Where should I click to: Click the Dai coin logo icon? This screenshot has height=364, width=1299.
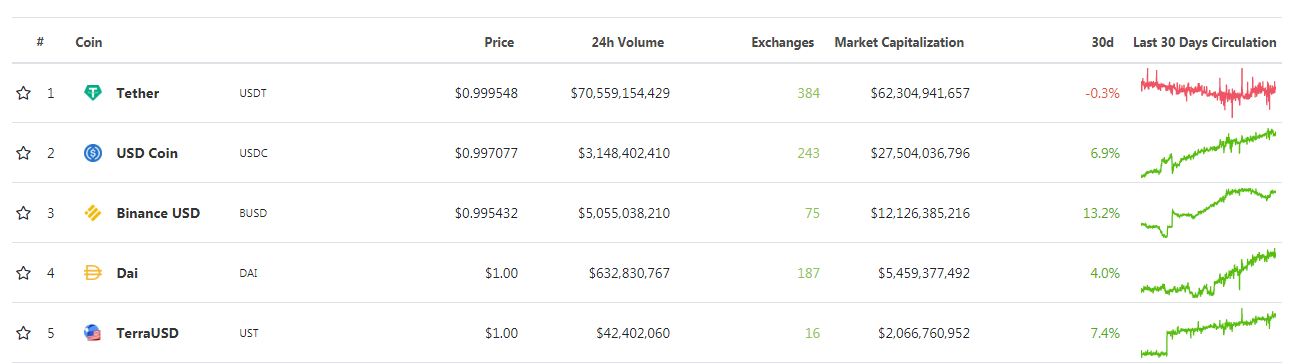(93, 273)
